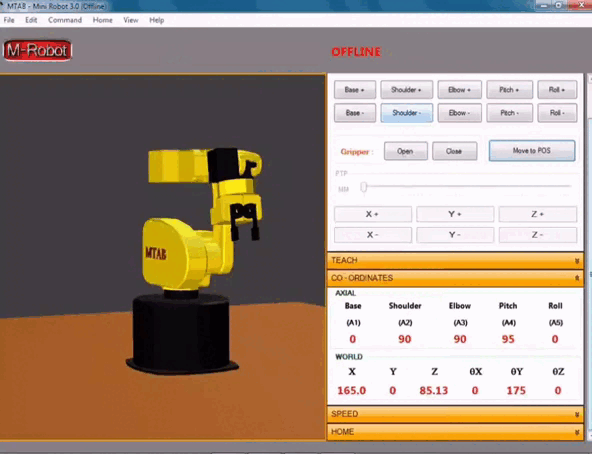Click the PTP MM slider handle
Image resolution: width=592 pixels, height=454 pixels.
(x=364, y=187)
